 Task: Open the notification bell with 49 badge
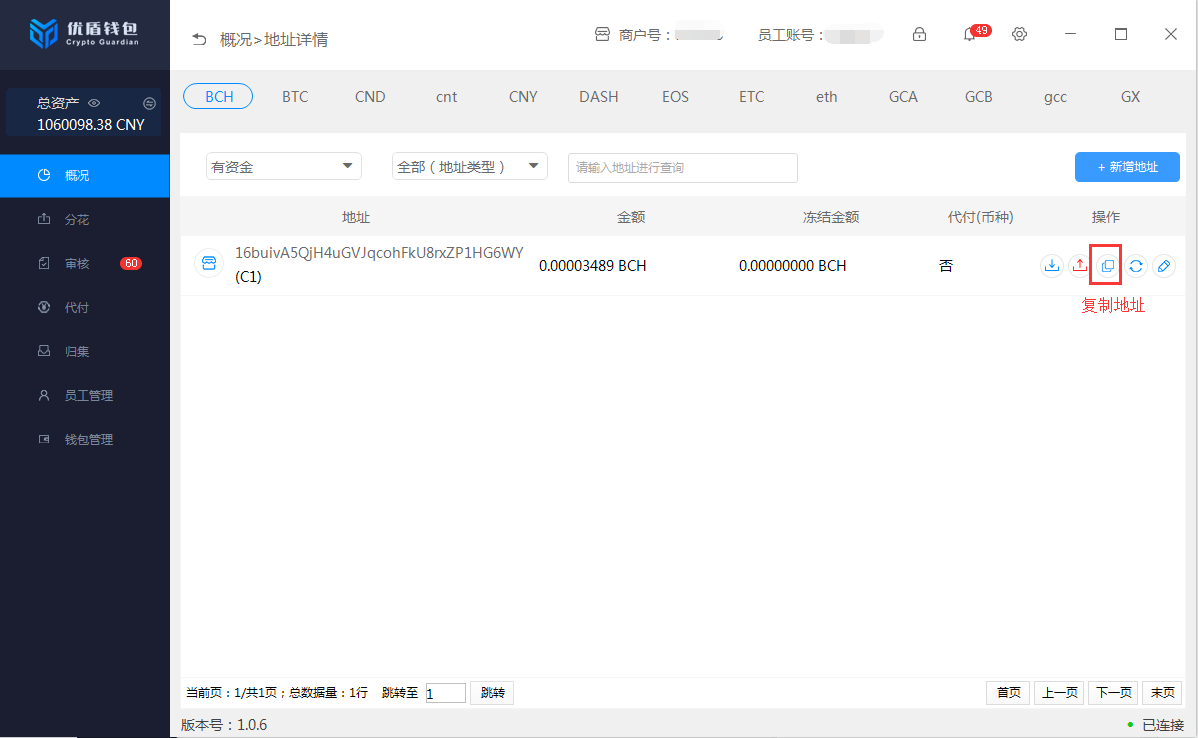tap(969, 35)
